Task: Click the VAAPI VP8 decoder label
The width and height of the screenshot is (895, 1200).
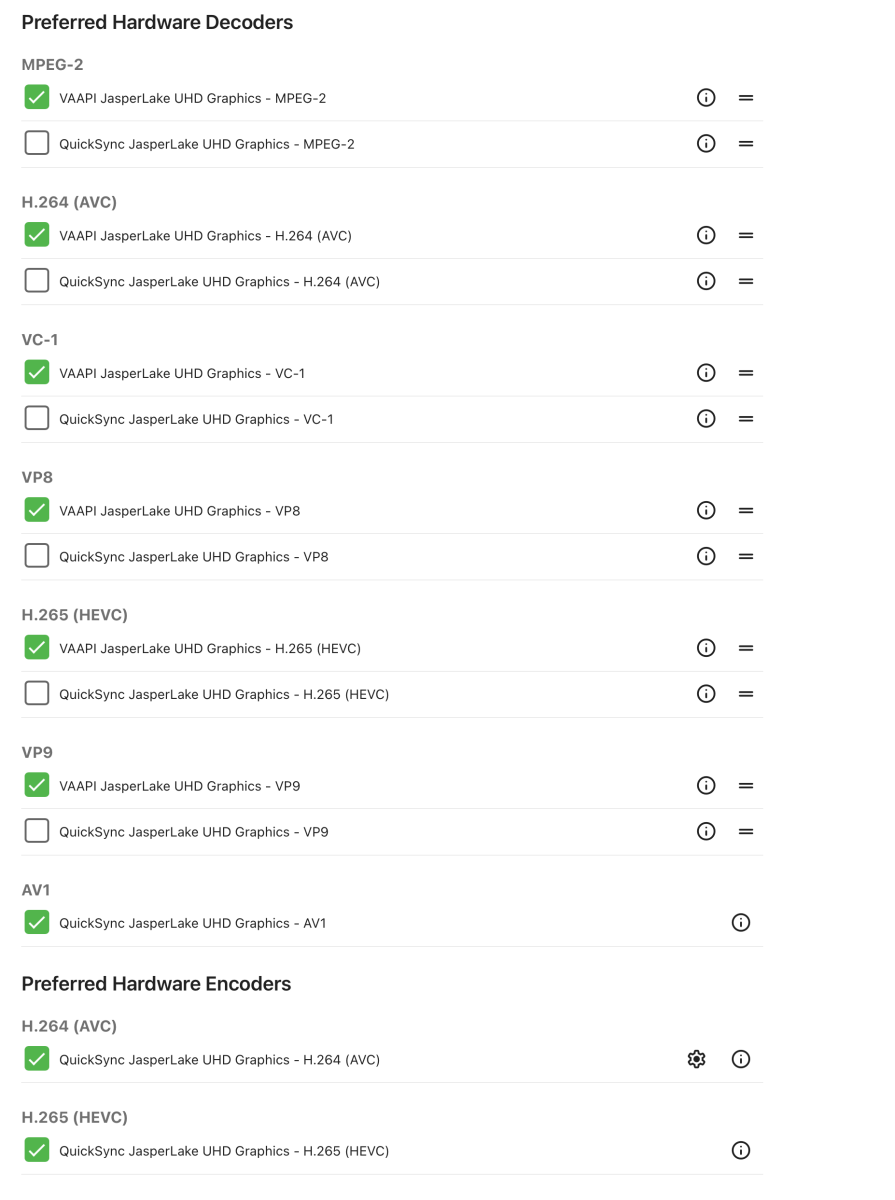Action: [x=180, y=511]
